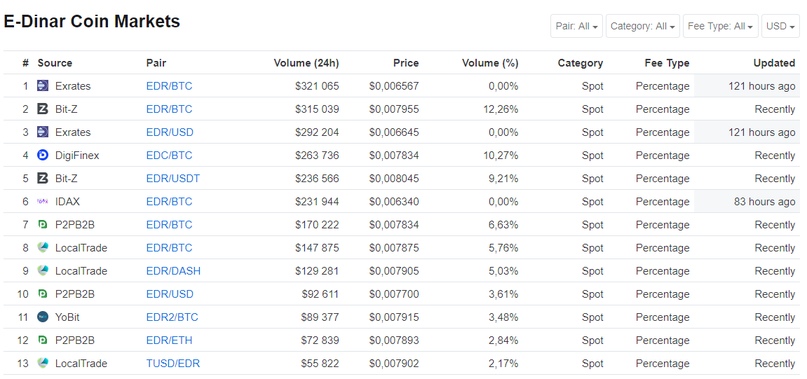Image resolution: width=807 pixels, height=379 pixels.
Task: Click the YoBit exchange icon
Action: [43, 317]
